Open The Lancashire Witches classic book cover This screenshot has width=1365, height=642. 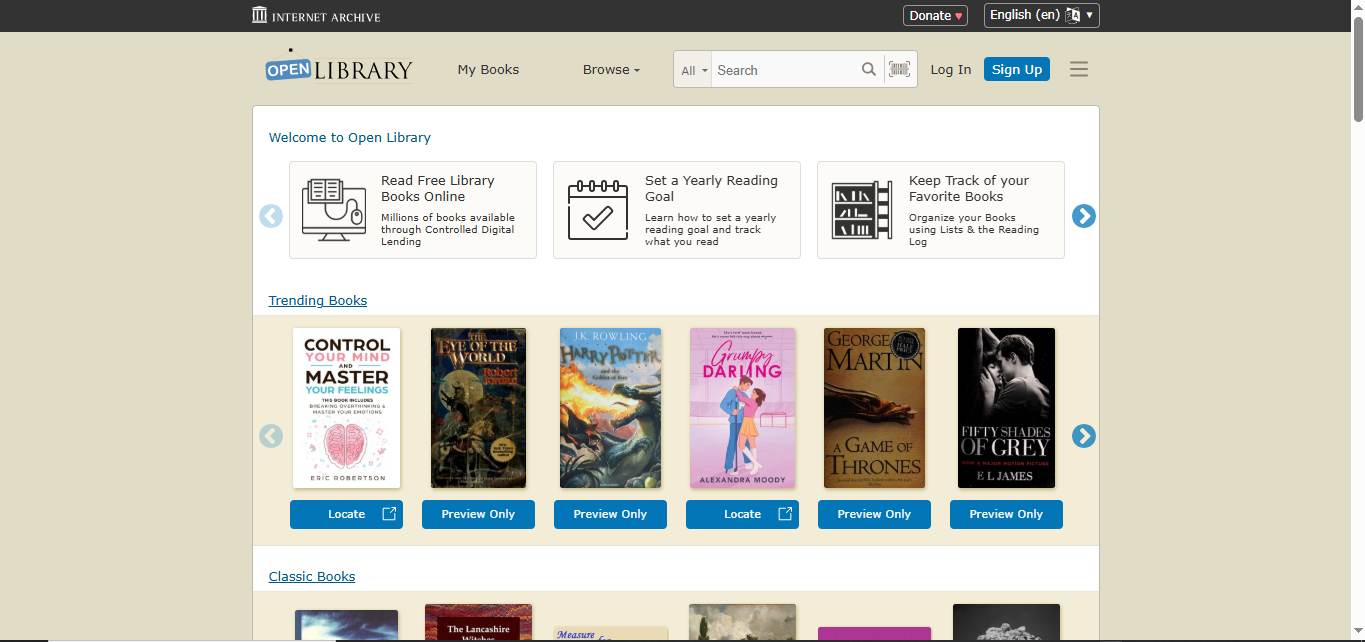pyautogui.click(x=478, y=622)
